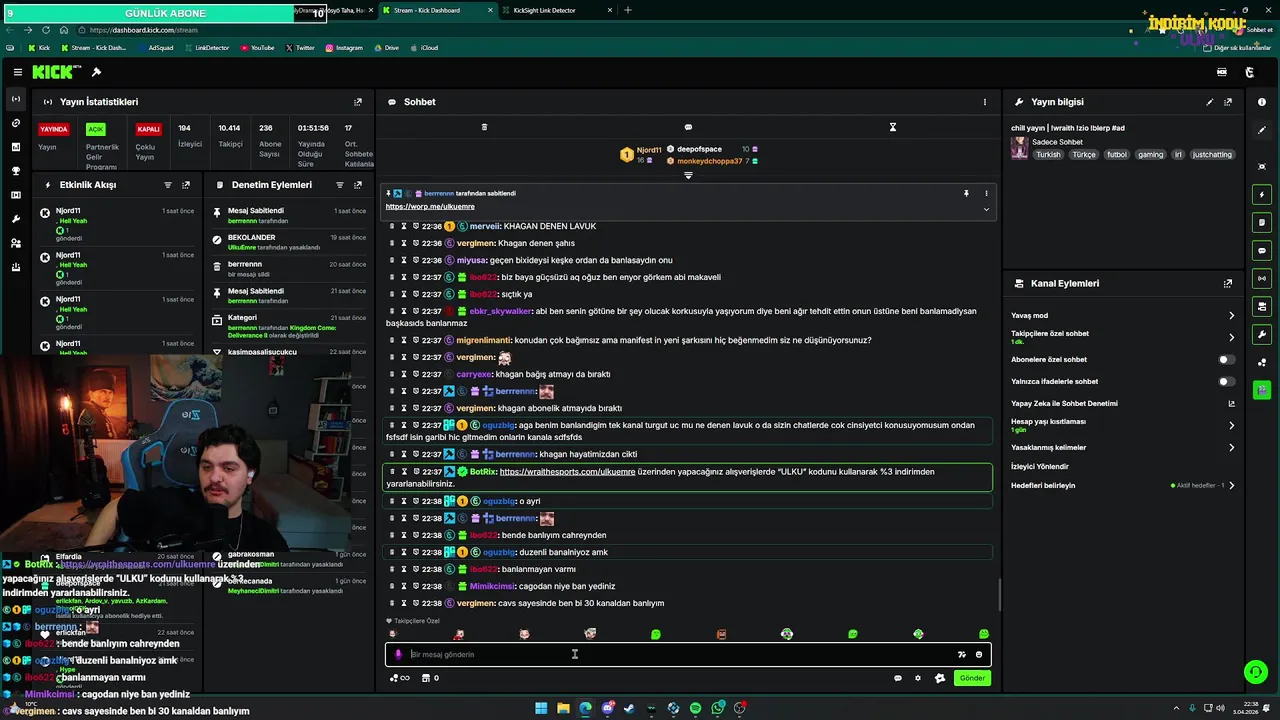Click the justchatting stream tag
1280x720 pixels.
pos(1213,155)
